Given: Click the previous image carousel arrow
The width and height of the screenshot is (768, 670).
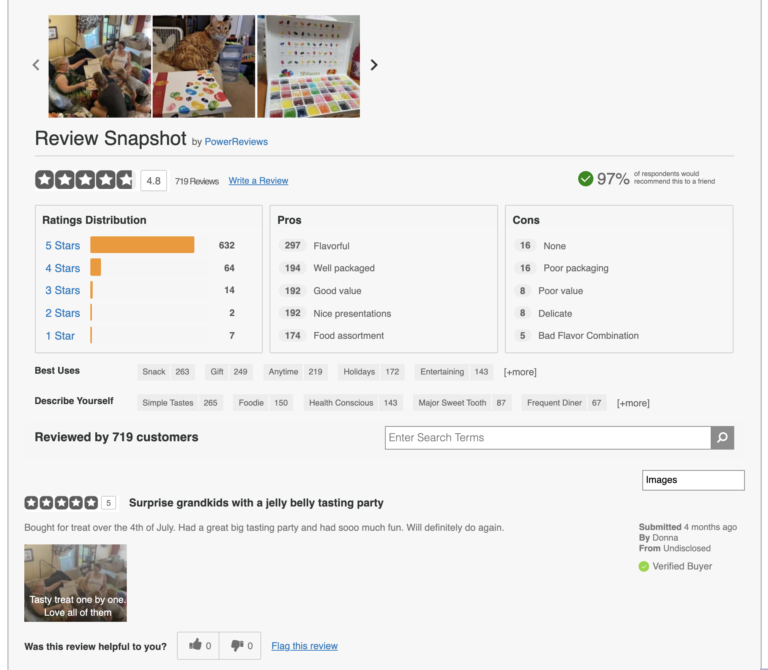Looking at the screenshot, I should (36, 65).
